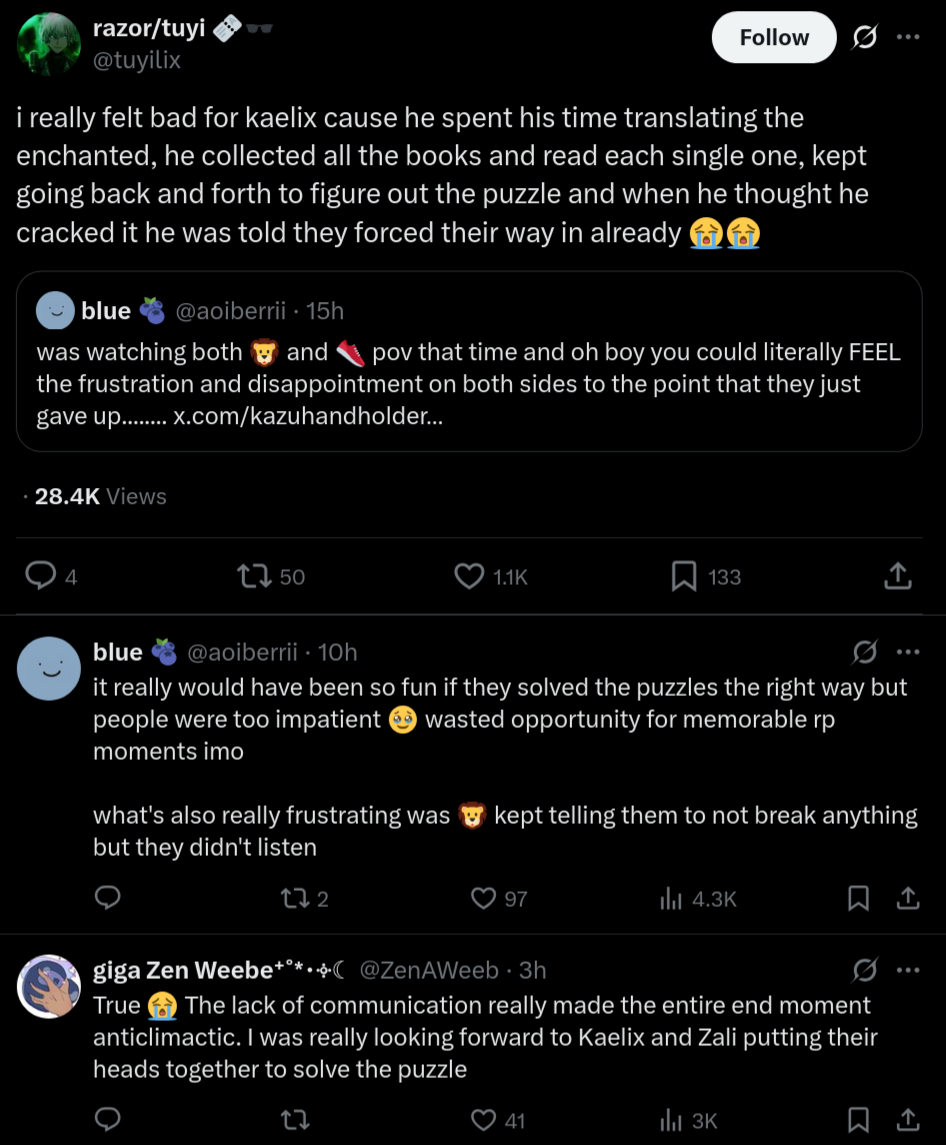The image size is (946, 1145).
Task: Like the main post with 1.1K likes
Action: pos(469,576)
